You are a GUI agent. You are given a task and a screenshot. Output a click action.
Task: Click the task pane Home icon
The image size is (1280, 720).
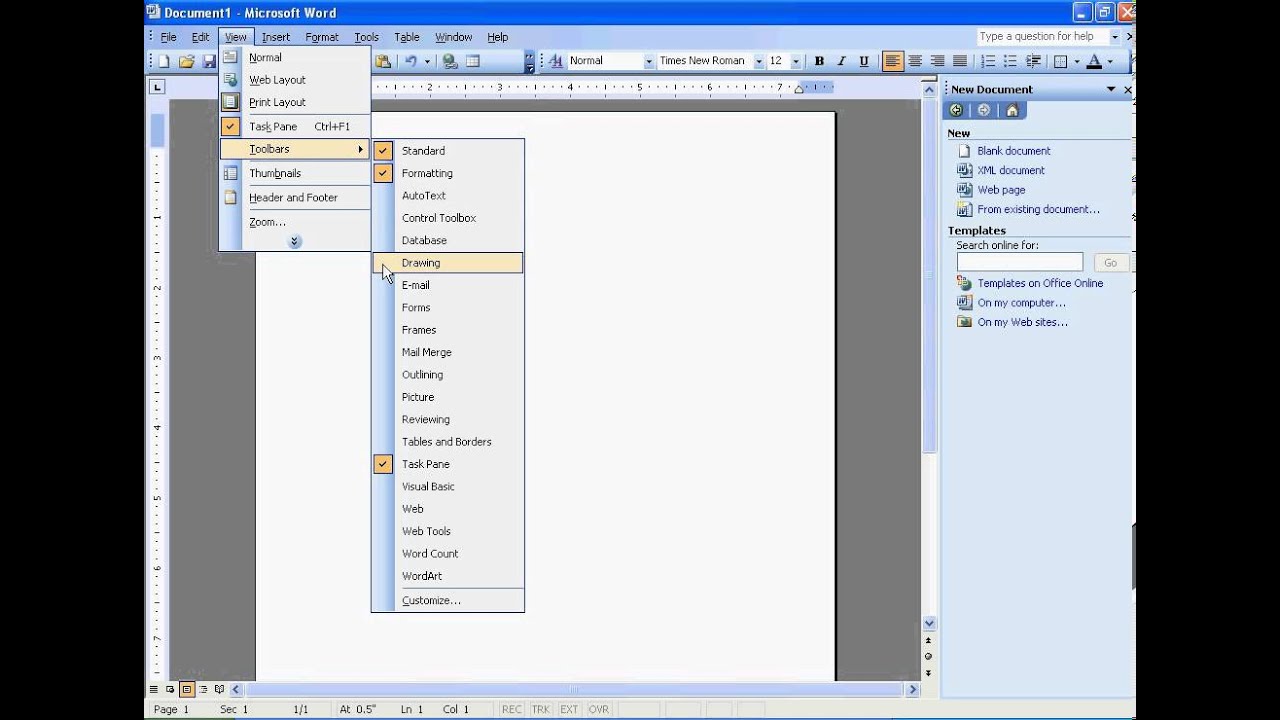tap(1012, 111)
